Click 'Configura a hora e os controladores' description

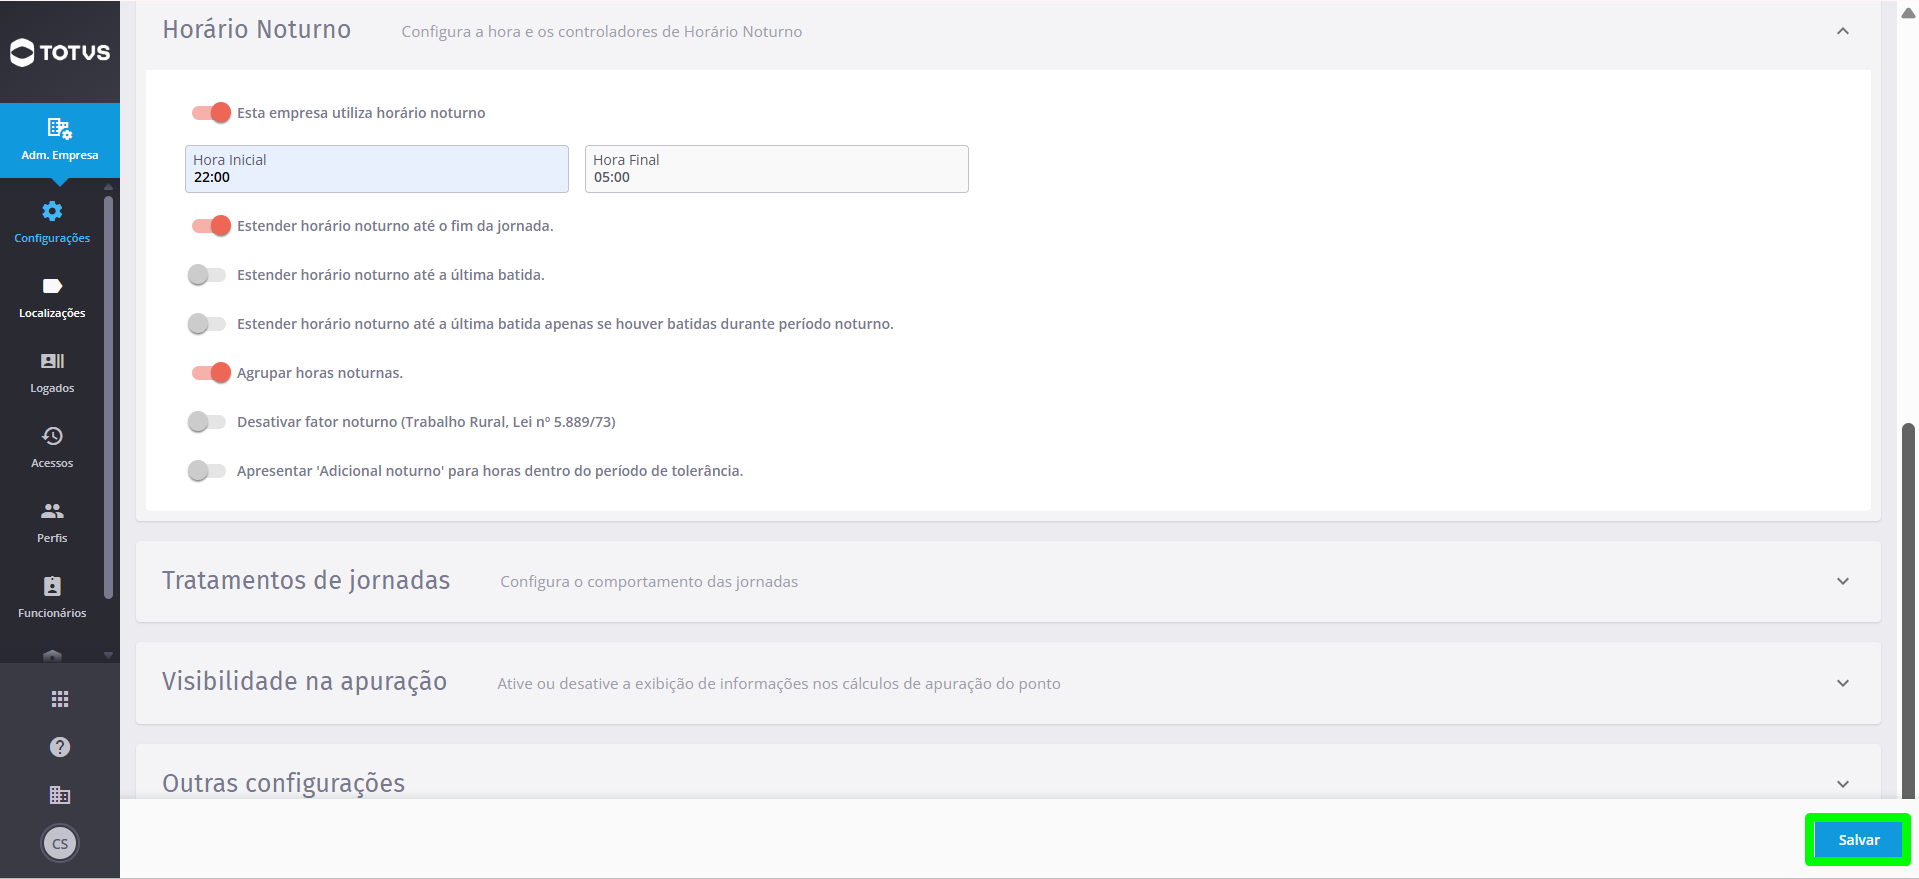click(602, 32)
